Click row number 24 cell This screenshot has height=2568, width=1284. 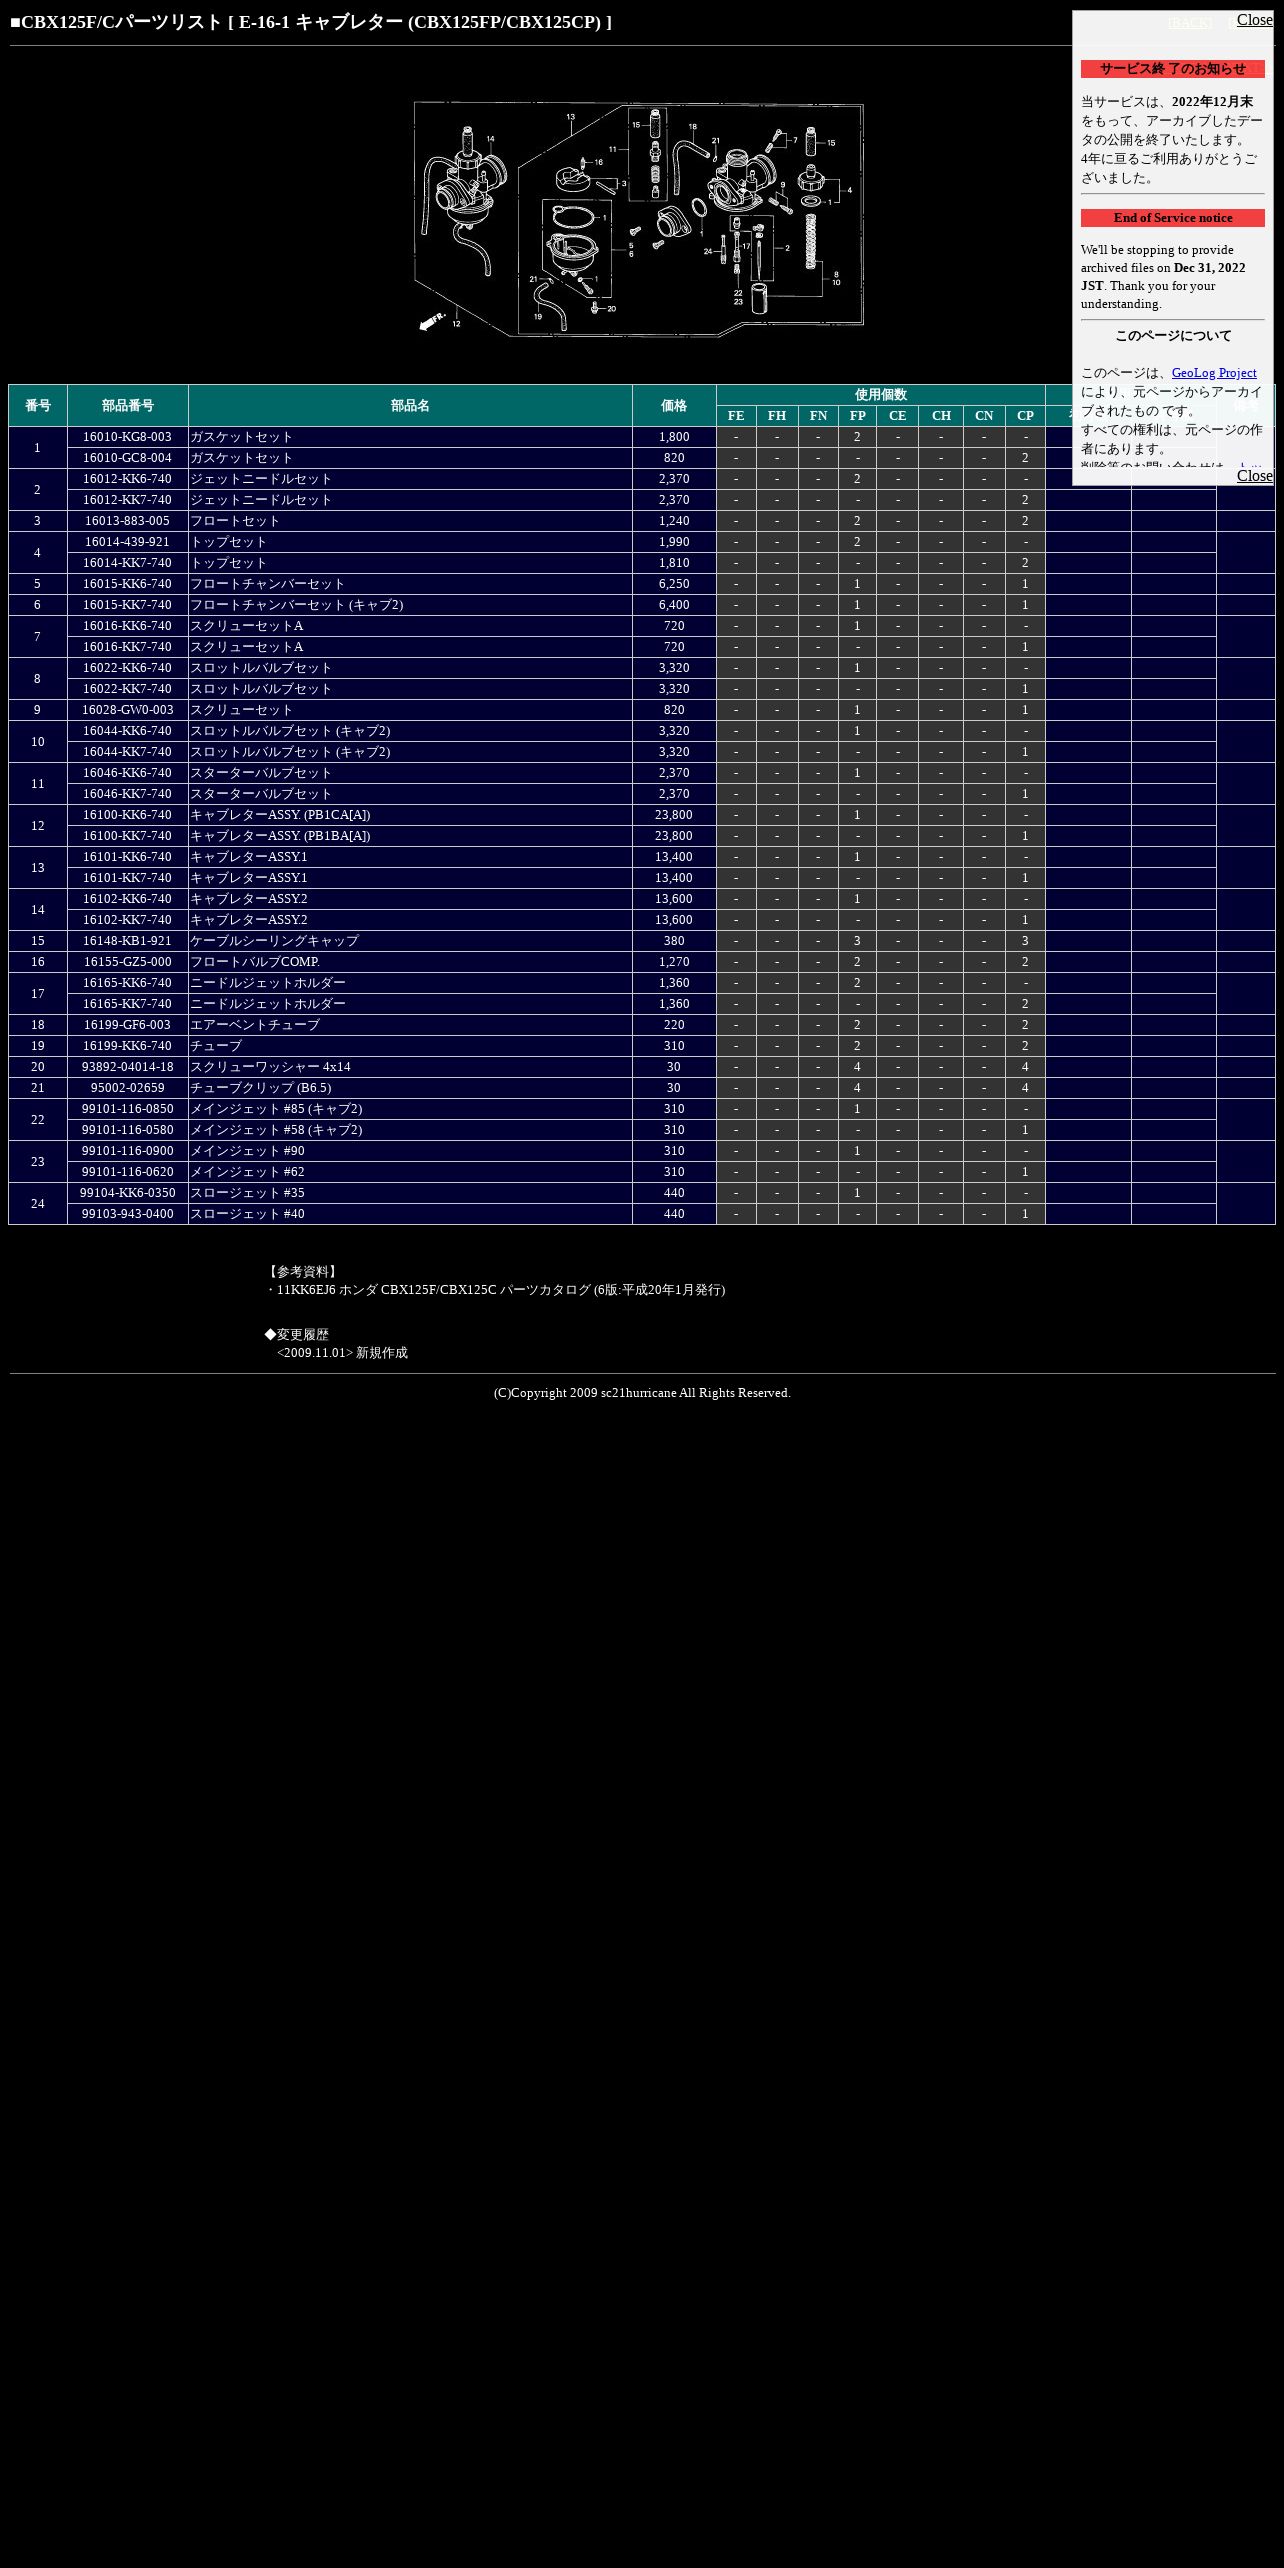click(38, 1204)
